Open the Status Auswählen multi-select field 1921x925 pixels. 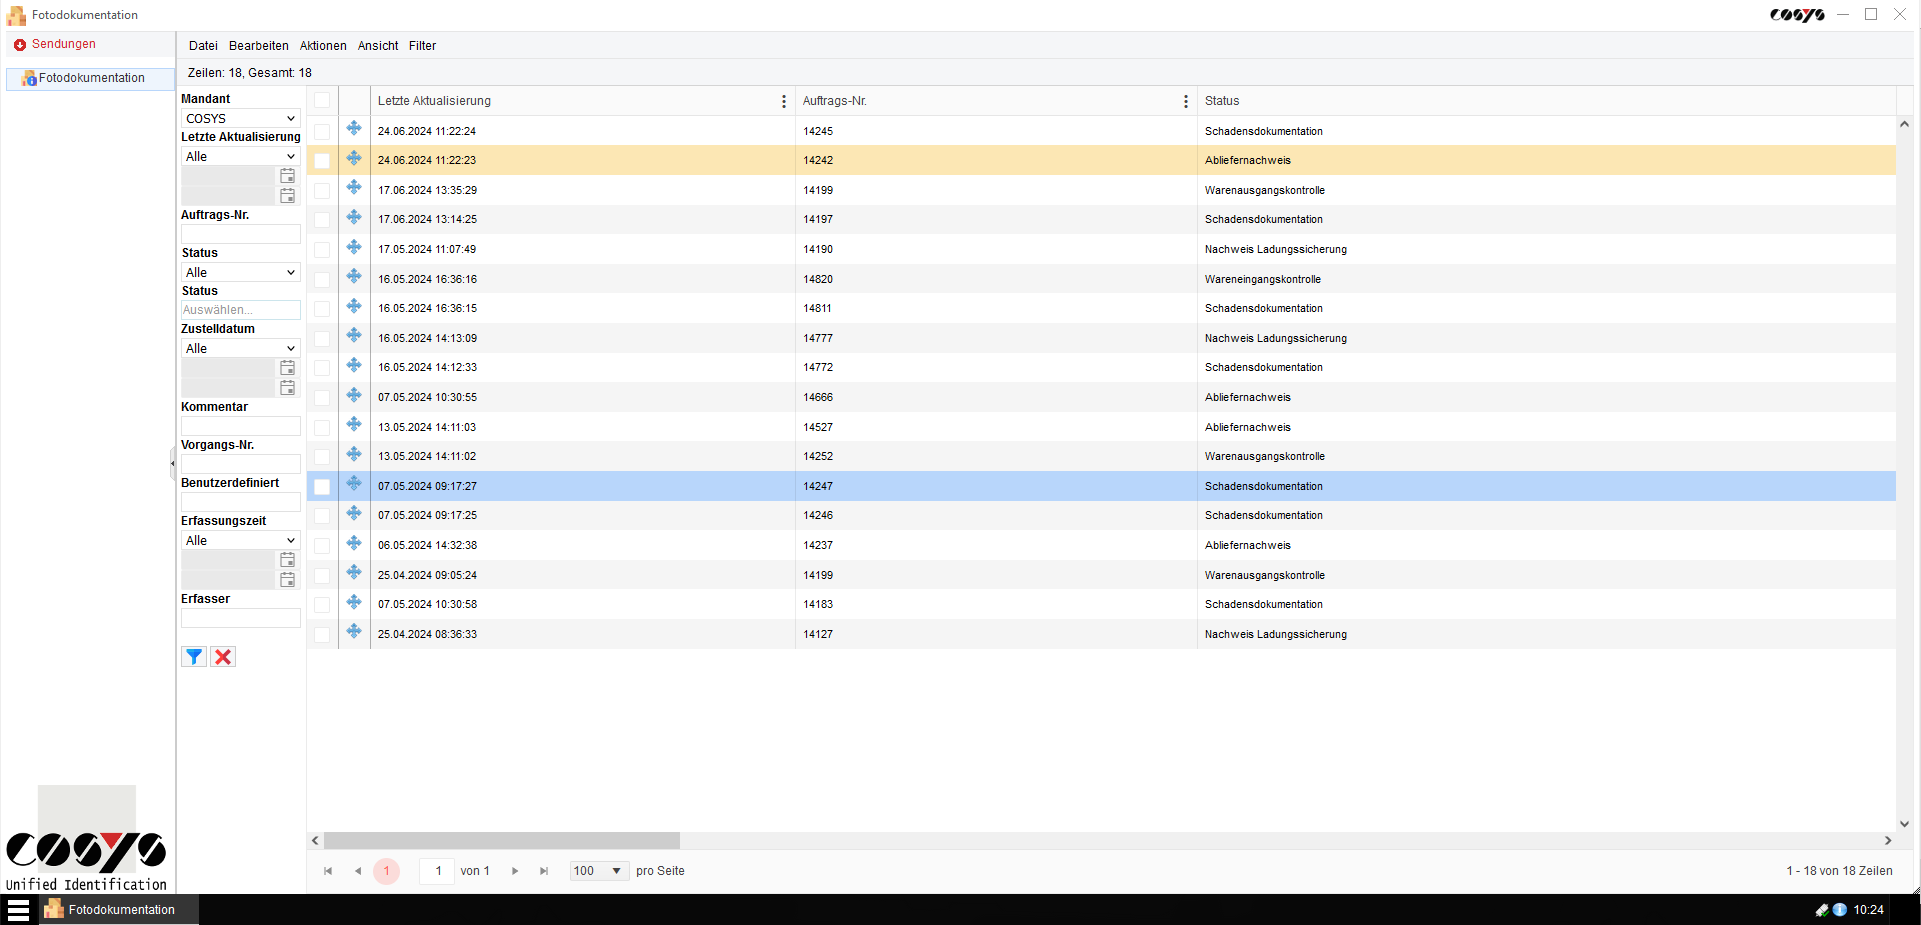pos(240,310)
